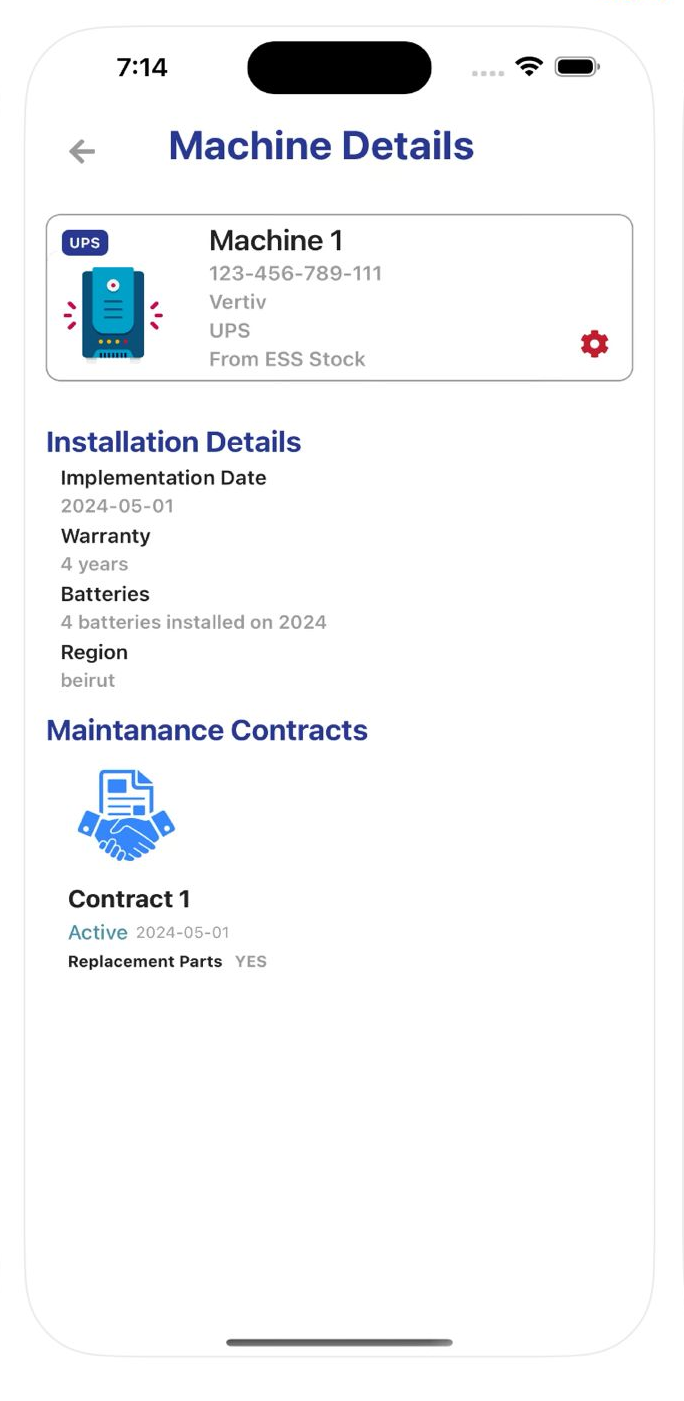Tap the back arrow icon
684x1401 pixels.
(82, 151)
